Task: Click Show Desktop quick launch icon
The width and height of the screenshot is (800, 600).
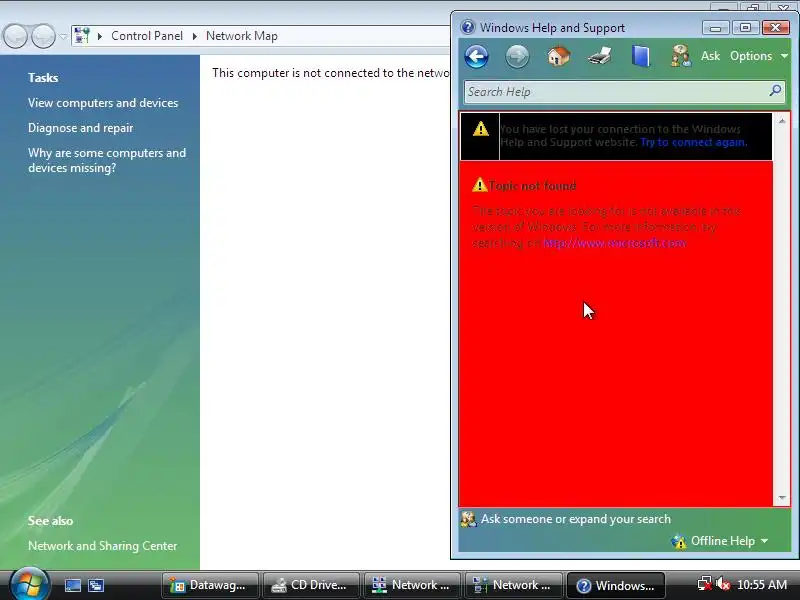Action: click(72, 585)
